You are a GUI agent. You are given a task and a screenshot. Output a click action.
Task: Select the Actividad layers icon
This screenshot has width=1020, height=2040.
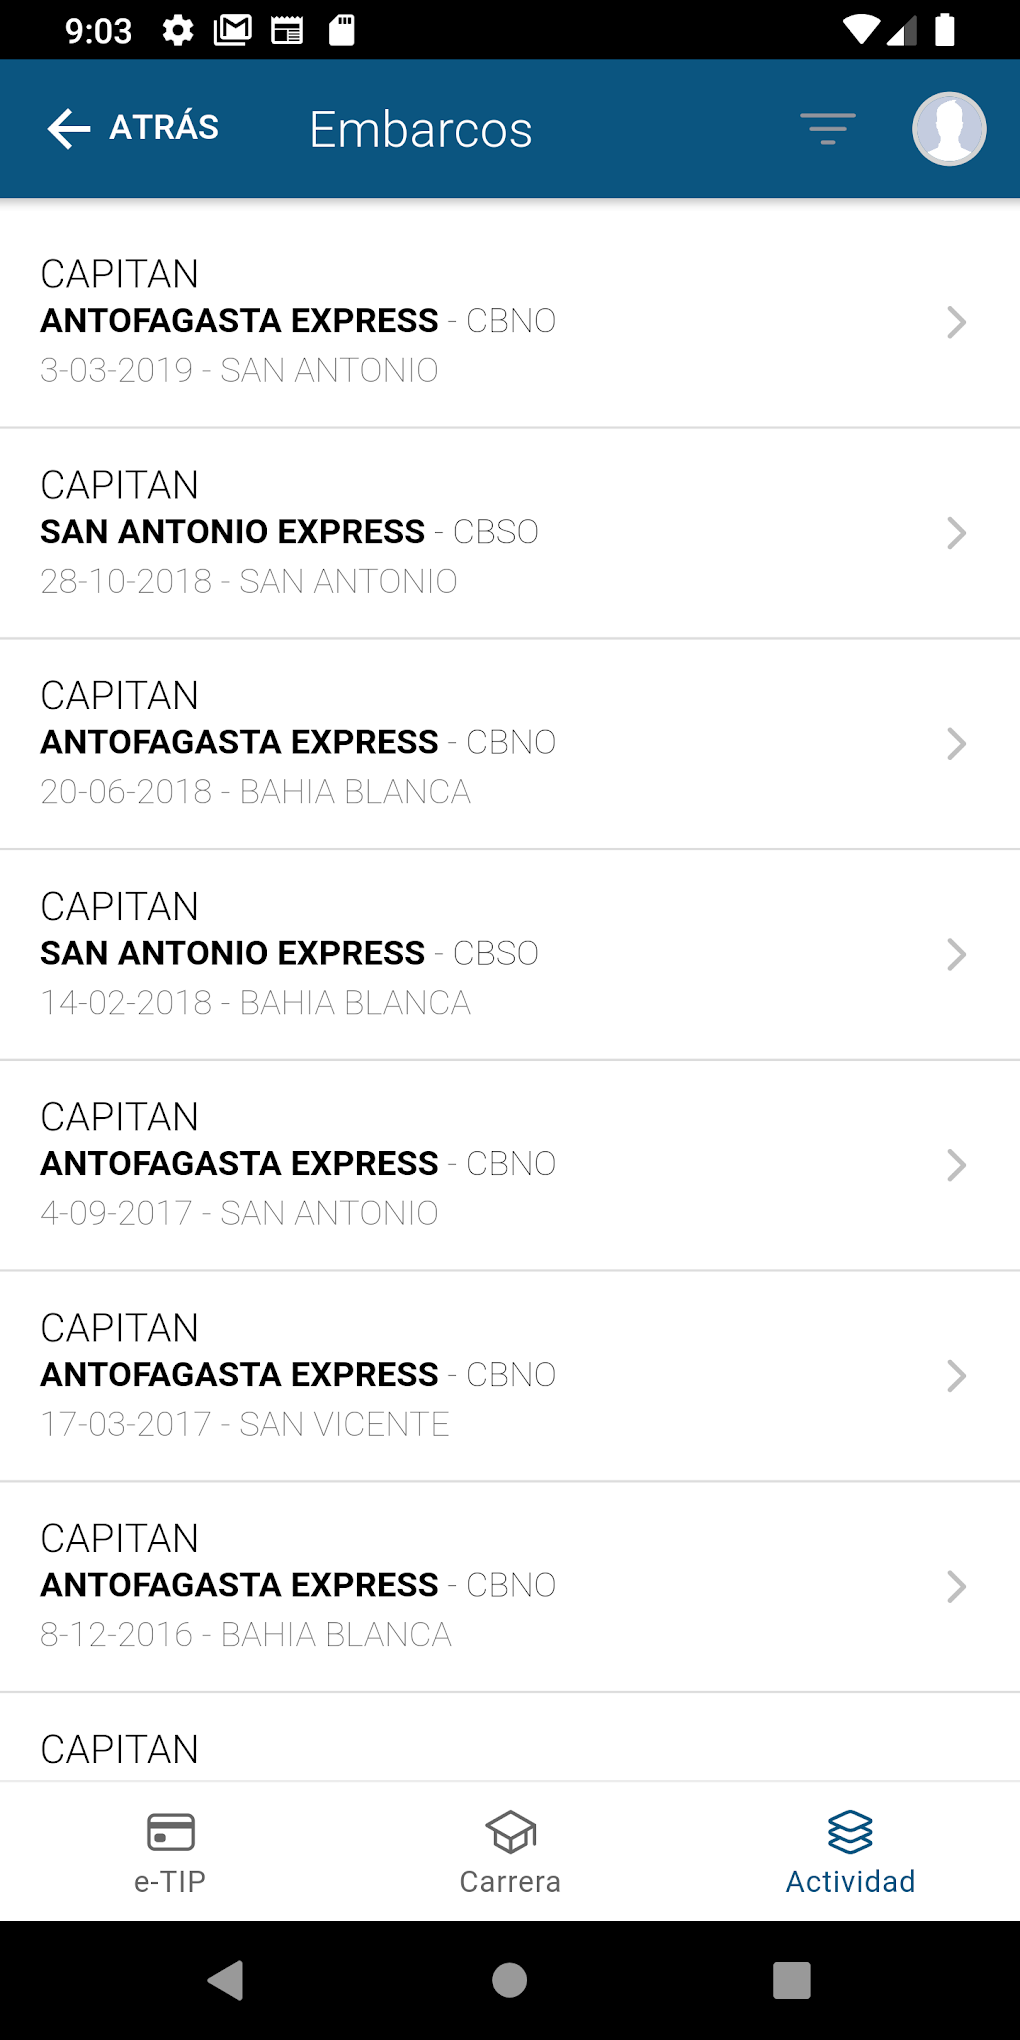(x=850, y=1832)
